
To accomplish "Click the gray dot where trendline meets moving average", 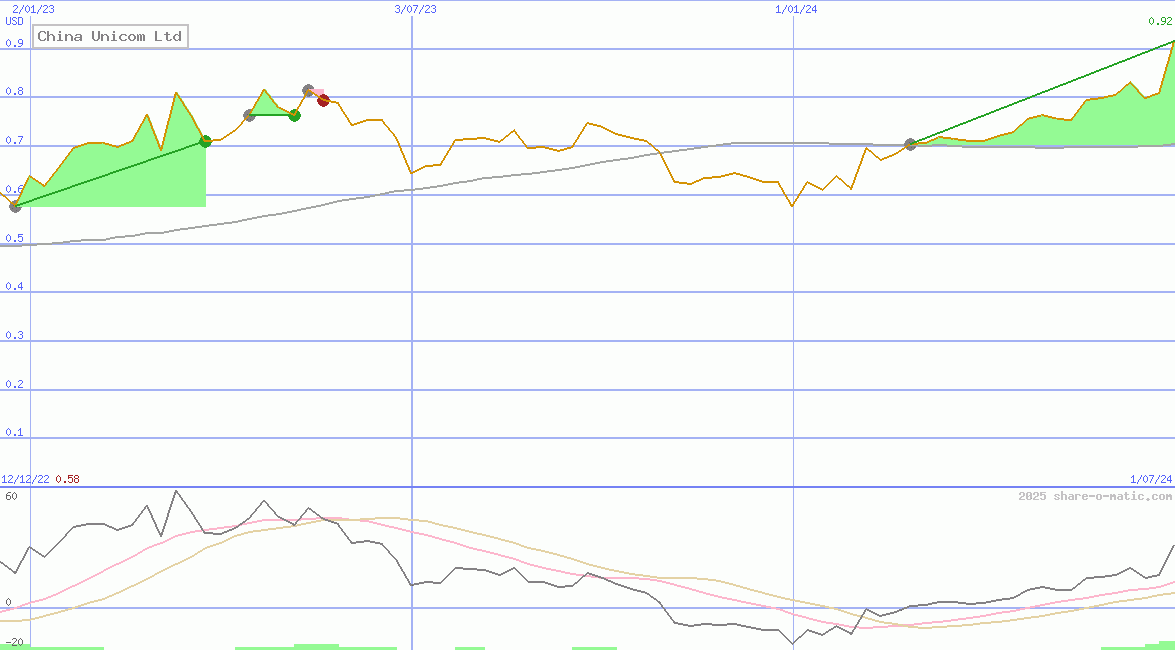I will pos(910,144).
